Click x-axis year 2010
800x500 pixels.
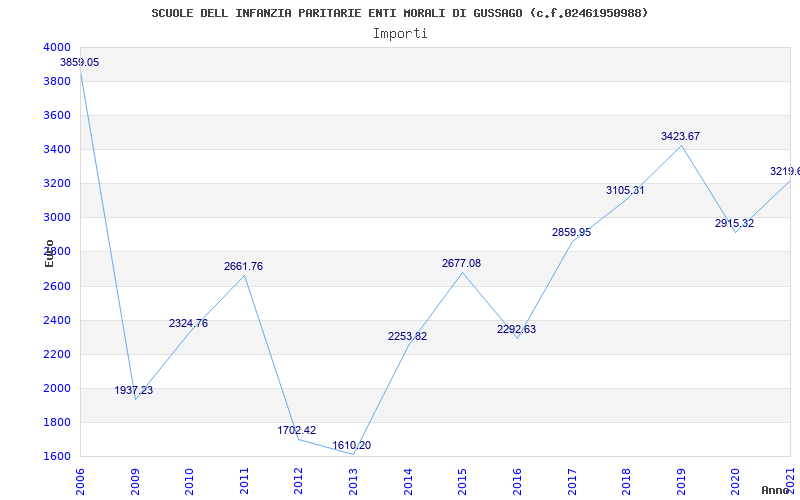tap(189, 481)
